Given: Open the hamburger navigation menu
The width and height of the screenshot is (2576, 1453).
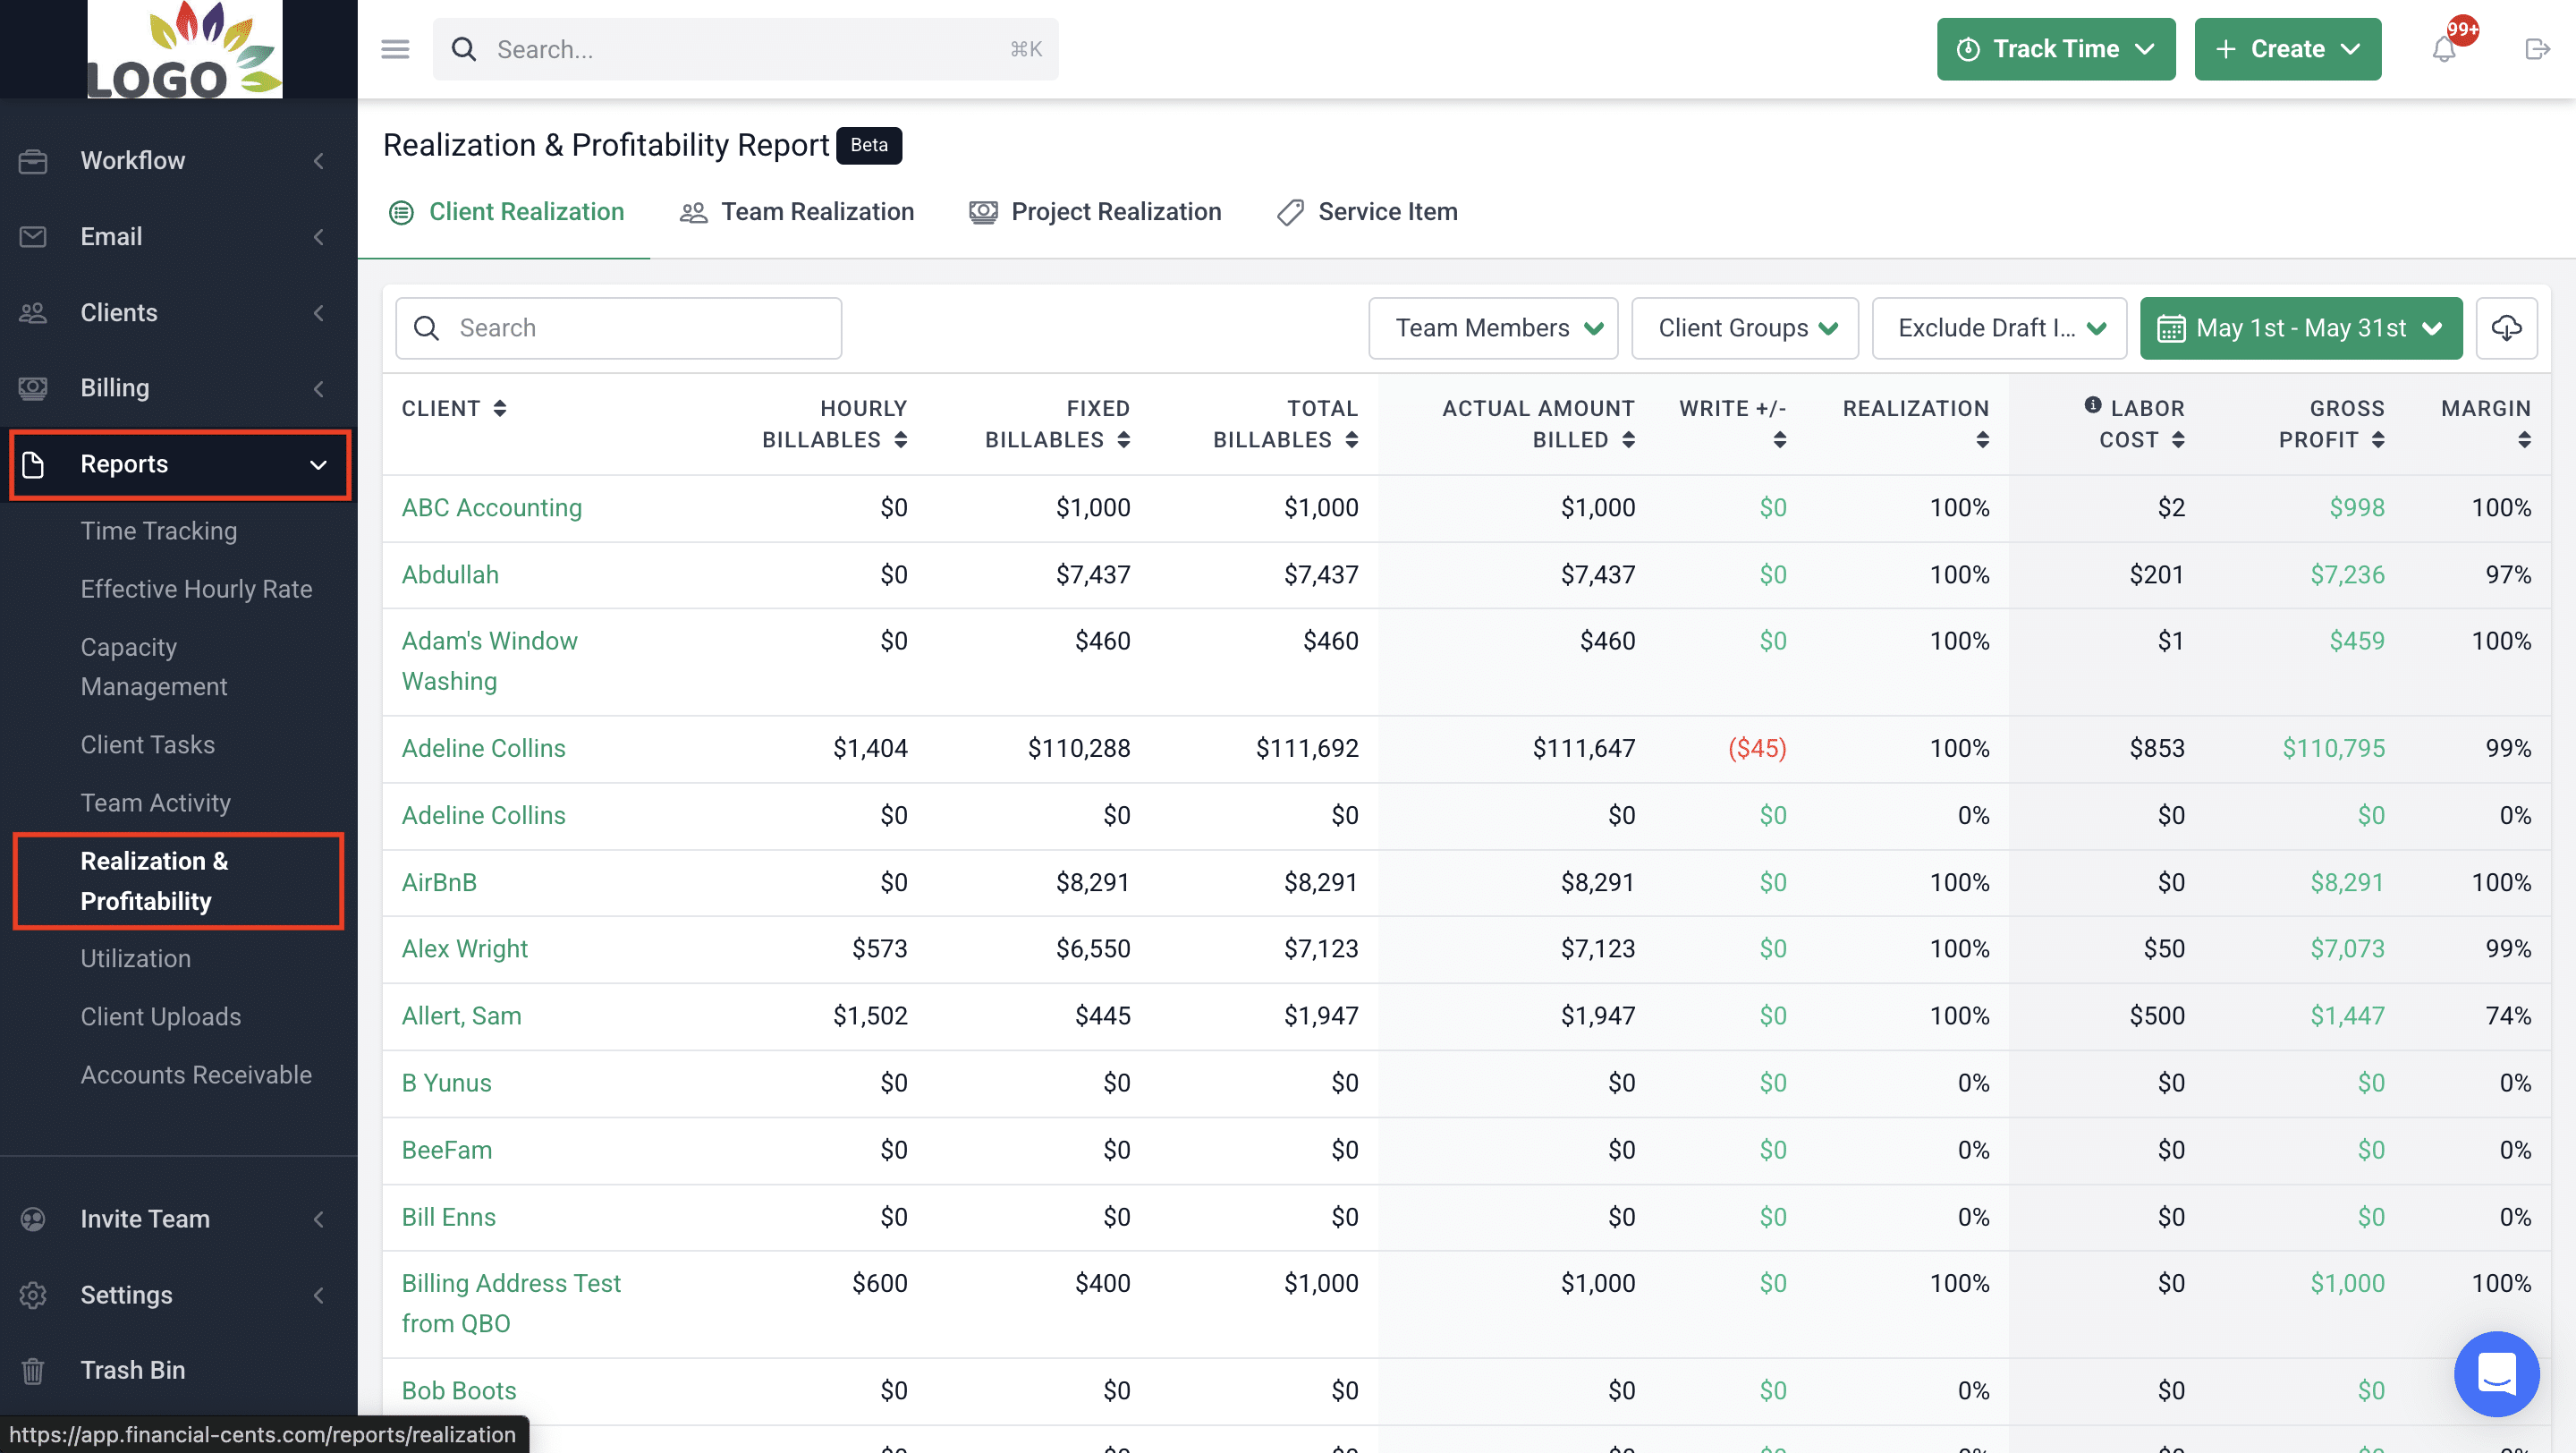Looking at the screenshot, I should click(x=394, y=48).
